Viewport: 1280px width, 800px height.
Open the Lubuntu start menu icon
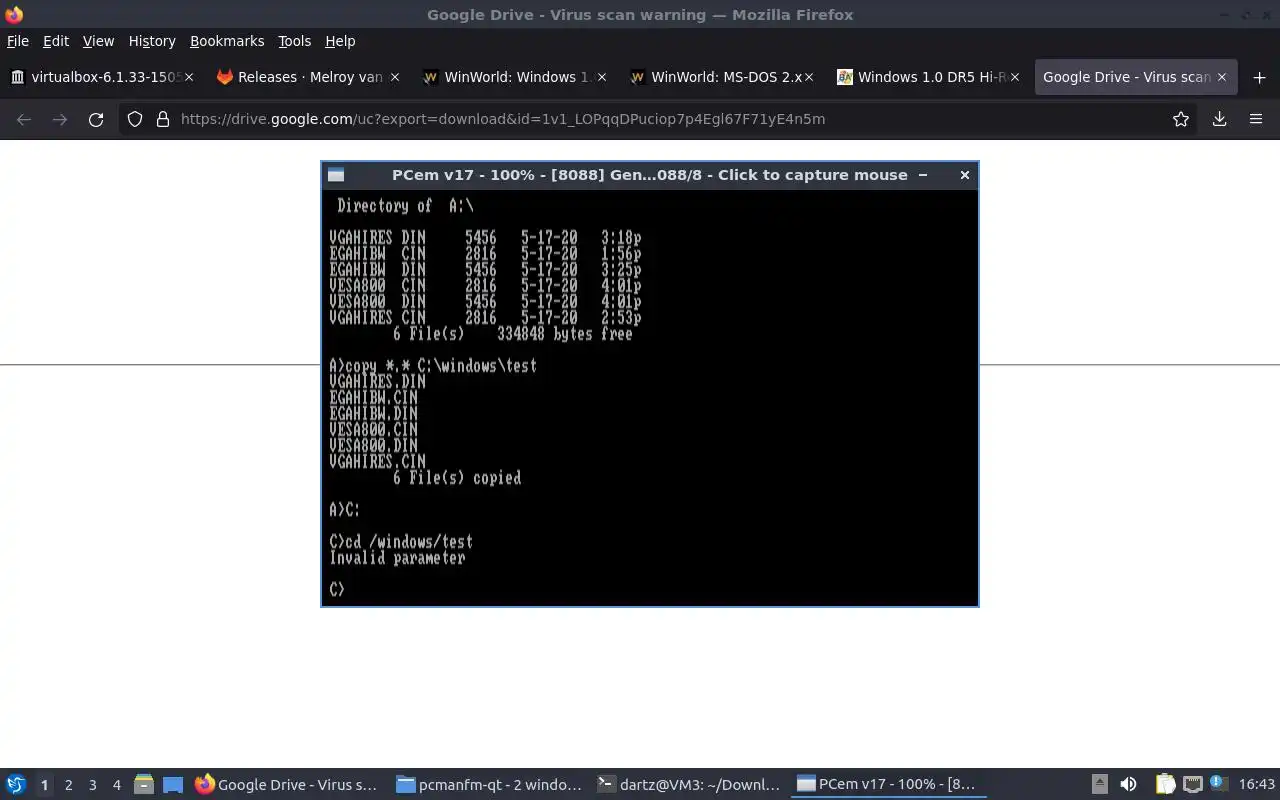click(16, 785)
